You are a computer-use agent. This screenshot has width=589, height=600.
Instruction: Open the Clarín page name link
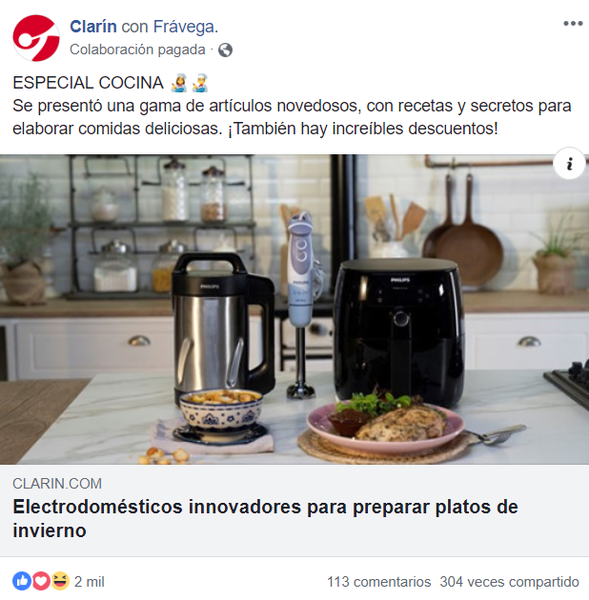(93, 27)
